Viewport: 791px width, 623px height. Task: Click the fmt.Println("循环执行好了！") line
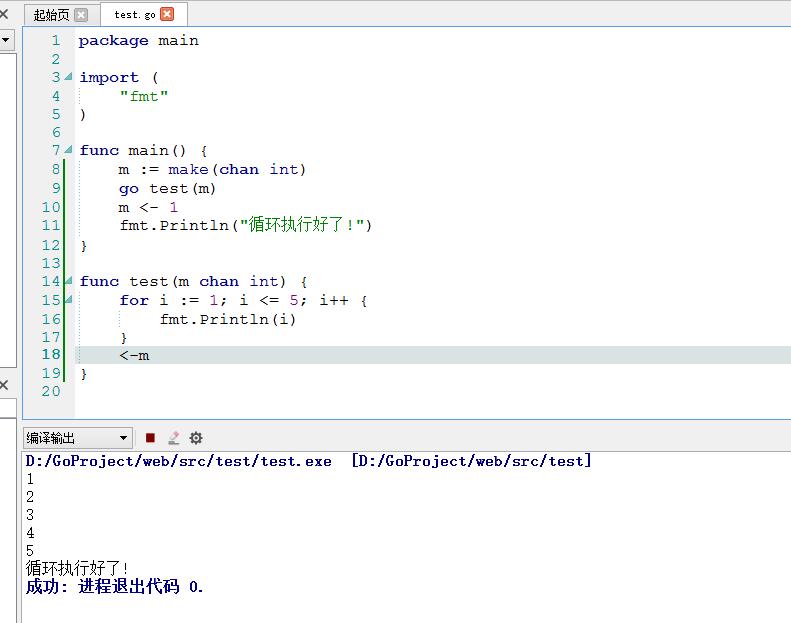(x=246, y=224)
